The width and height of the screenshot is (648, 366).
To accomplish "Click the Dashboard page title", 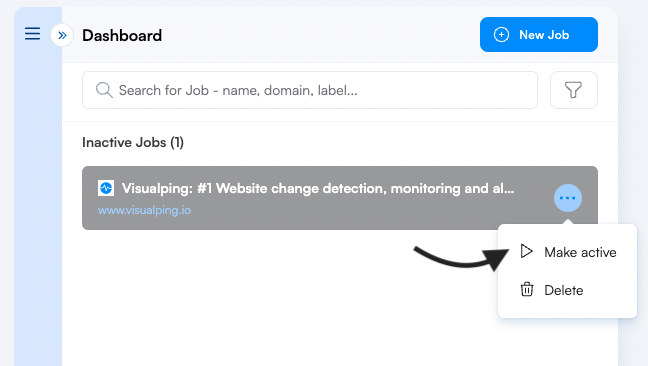I will point(122,36).
